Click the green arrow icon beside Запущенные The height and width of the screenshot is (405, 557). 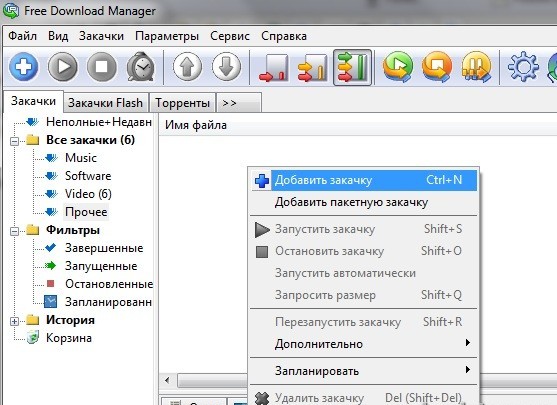click(x=50, y=265)
